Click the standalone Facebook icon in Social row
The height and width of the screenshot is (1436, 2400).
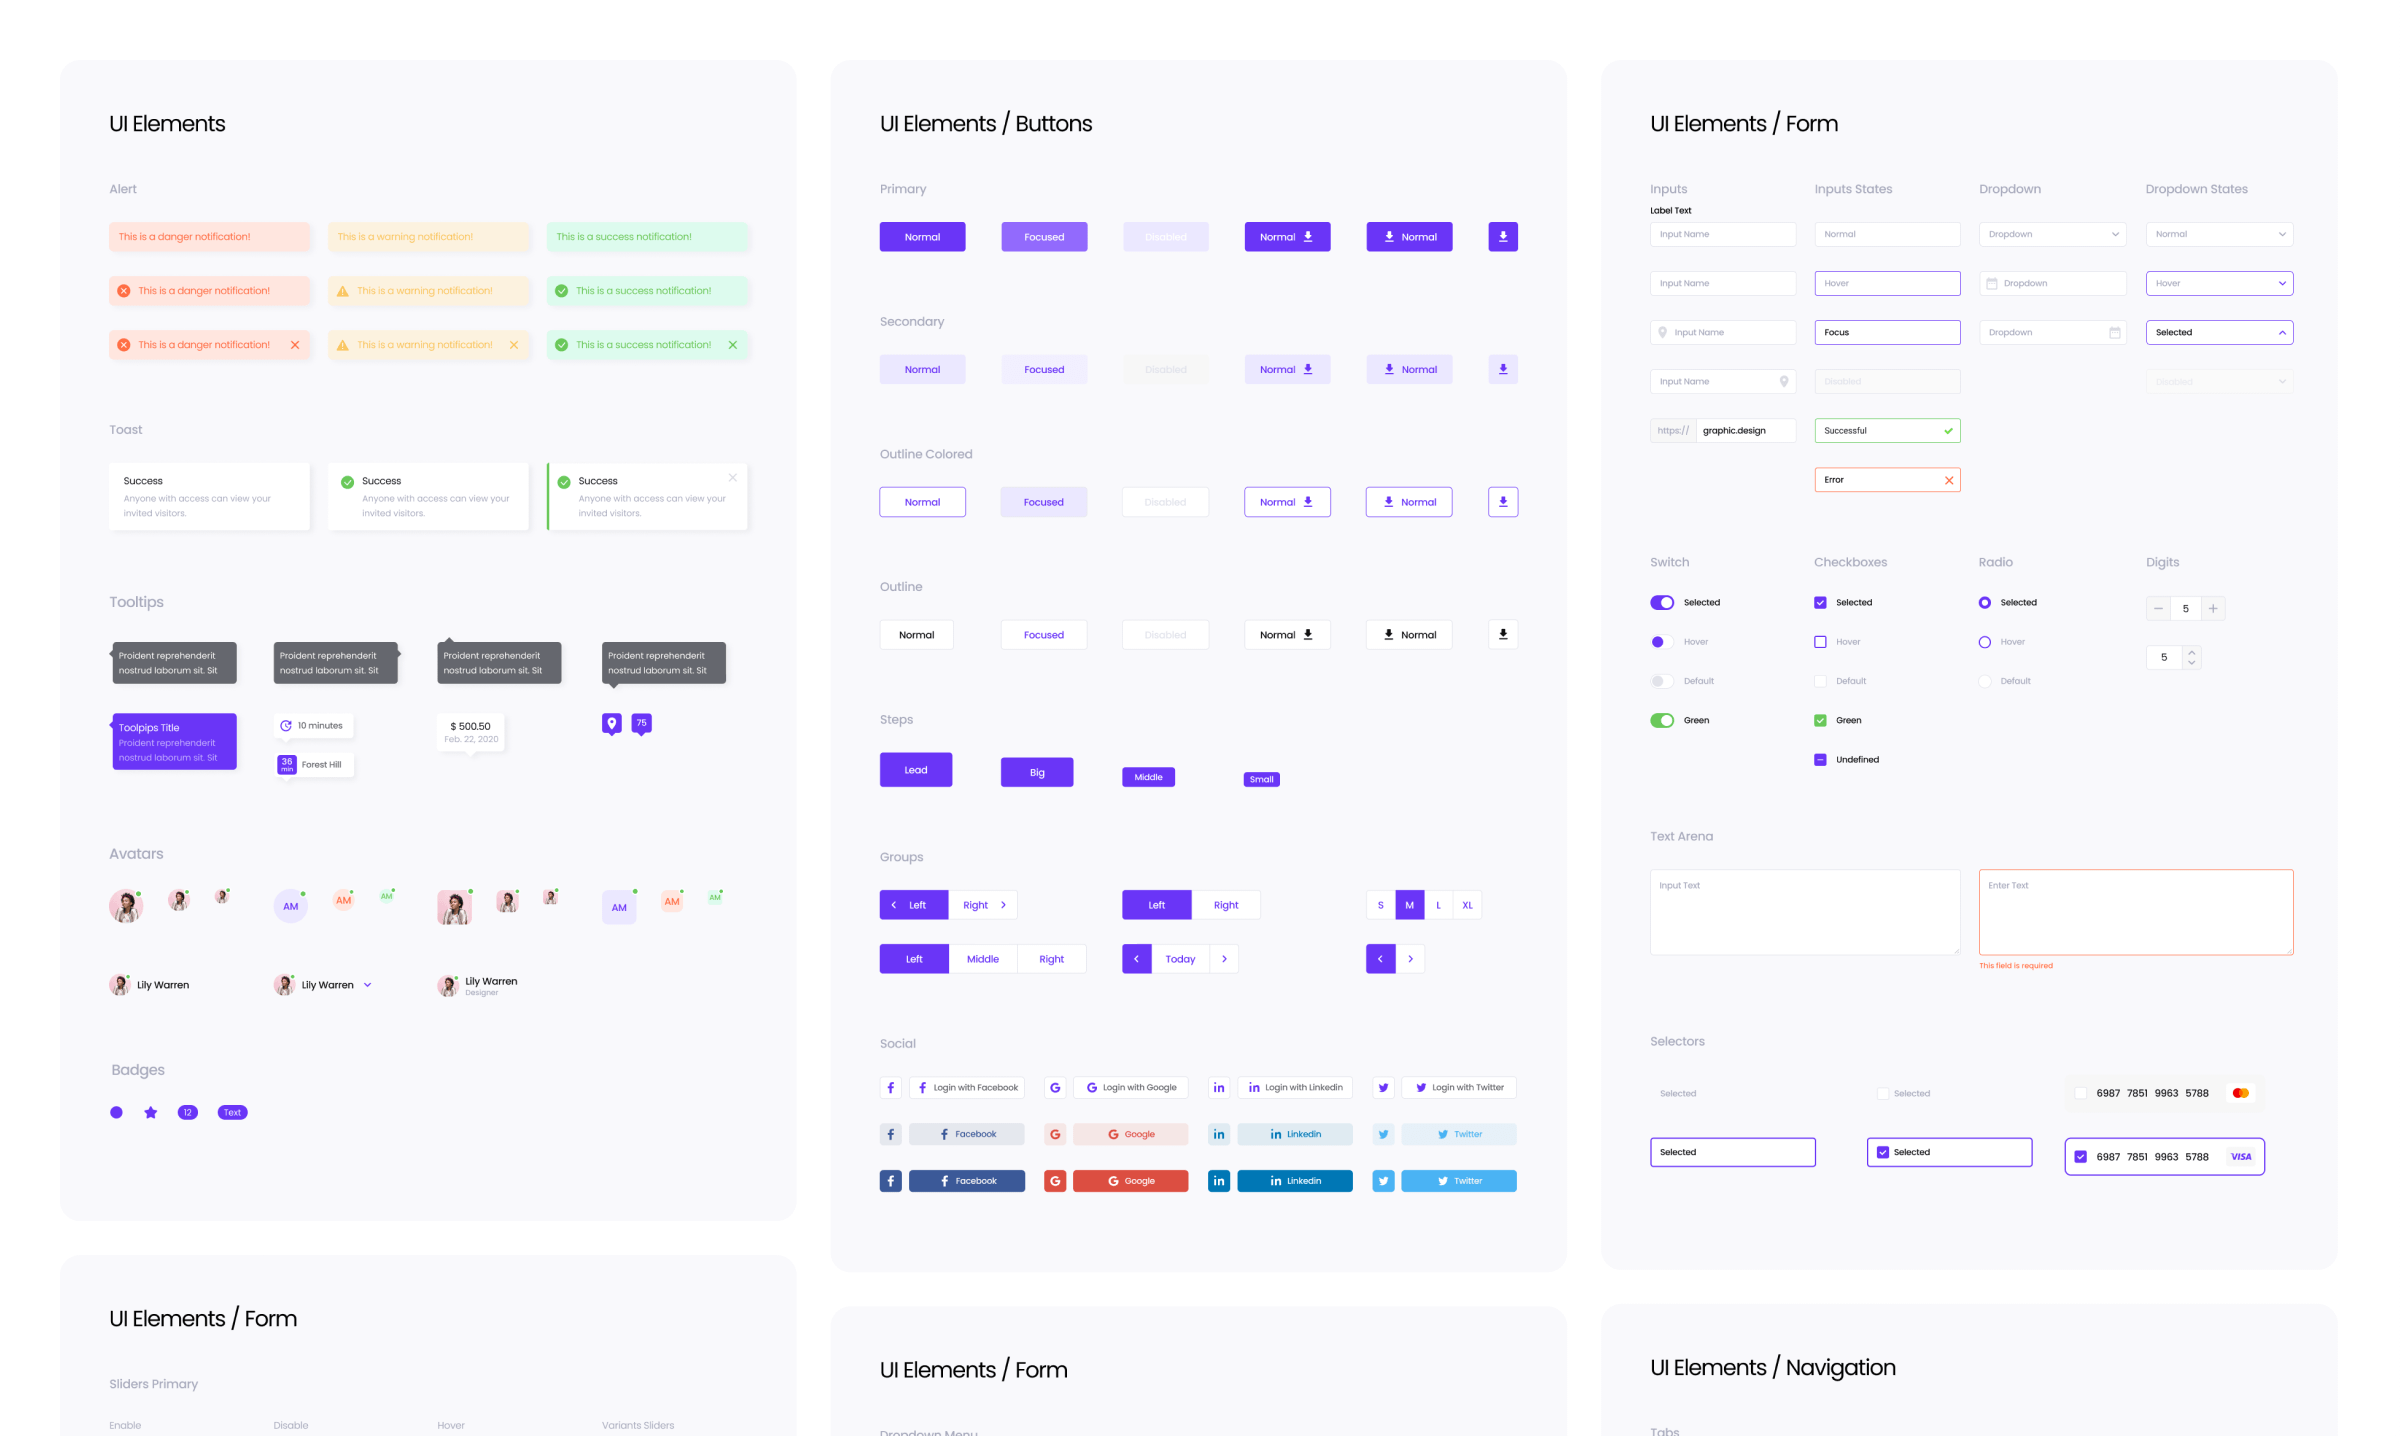[890, 1087]
